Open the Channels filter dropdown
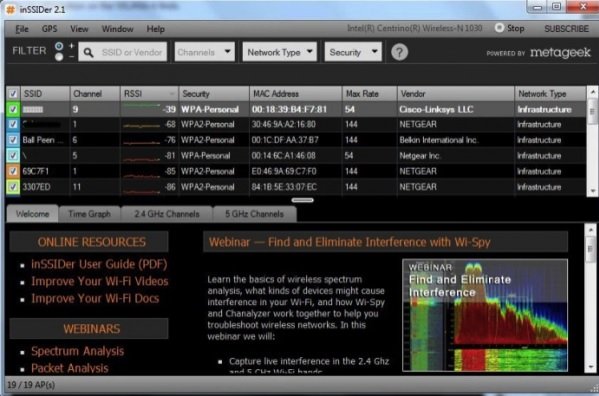The height and width of the screenshot is (396, 599). point(204,52)
